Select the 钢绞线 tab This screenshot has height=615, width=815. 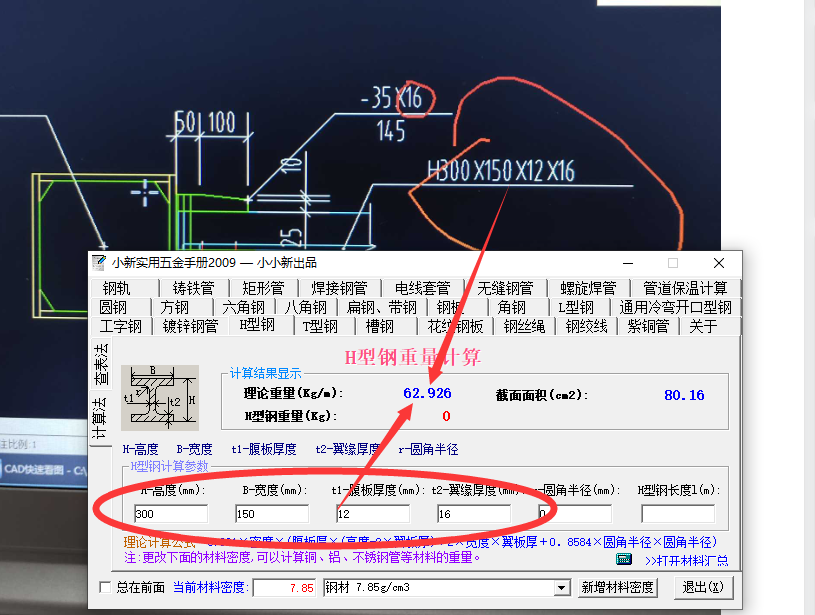pos(586,326)
